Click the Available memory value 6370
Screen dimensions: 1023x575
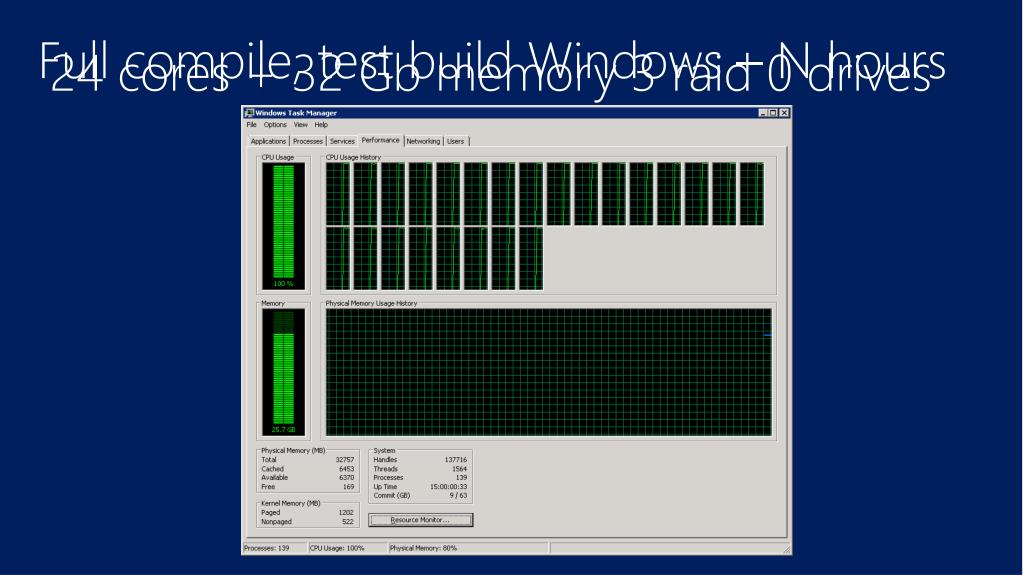346,478
